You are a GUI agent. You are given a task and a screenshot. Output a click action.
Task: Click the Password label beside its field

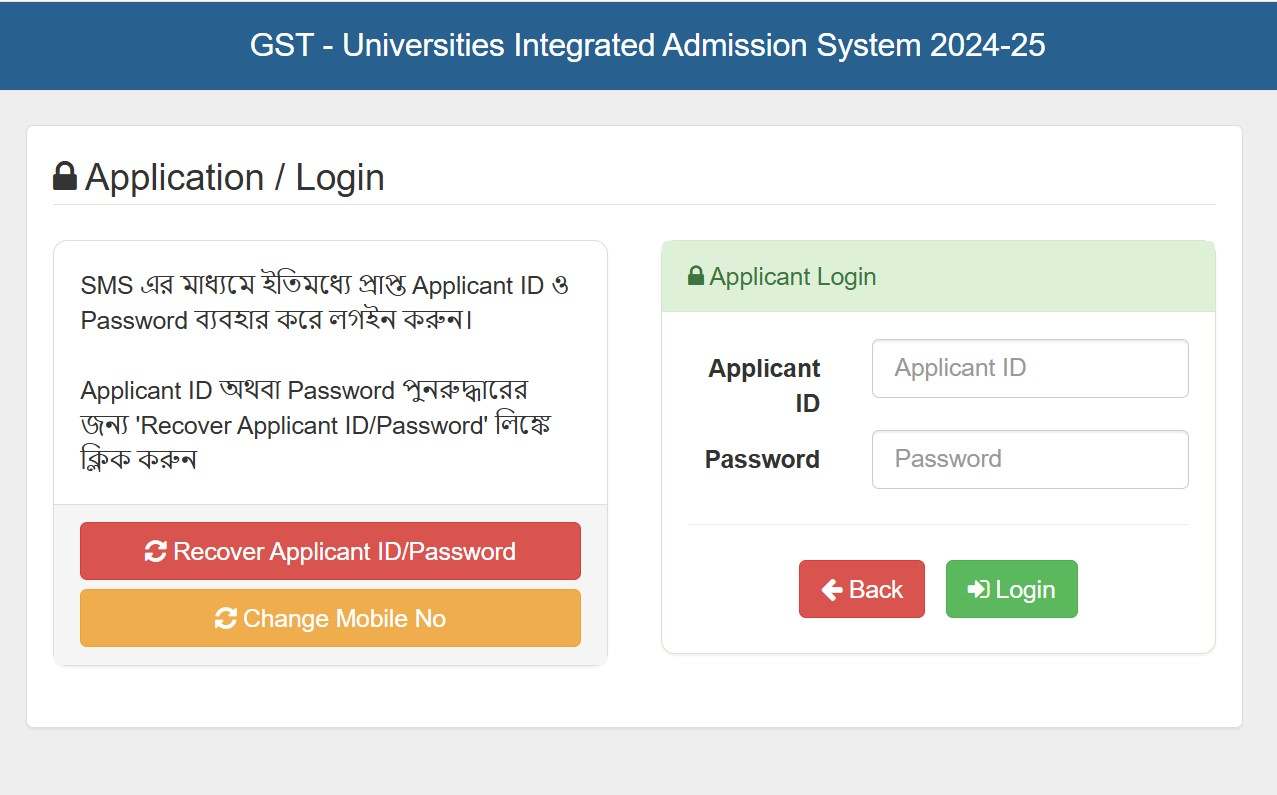(761, 459)
